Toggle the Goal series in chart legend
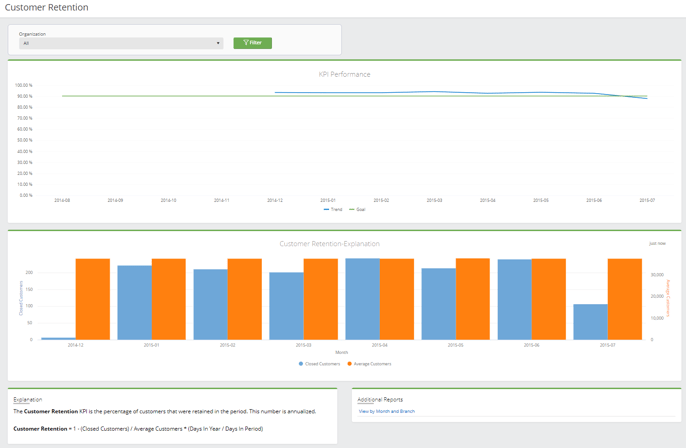686x448 pixels. [x=358, y=209]
